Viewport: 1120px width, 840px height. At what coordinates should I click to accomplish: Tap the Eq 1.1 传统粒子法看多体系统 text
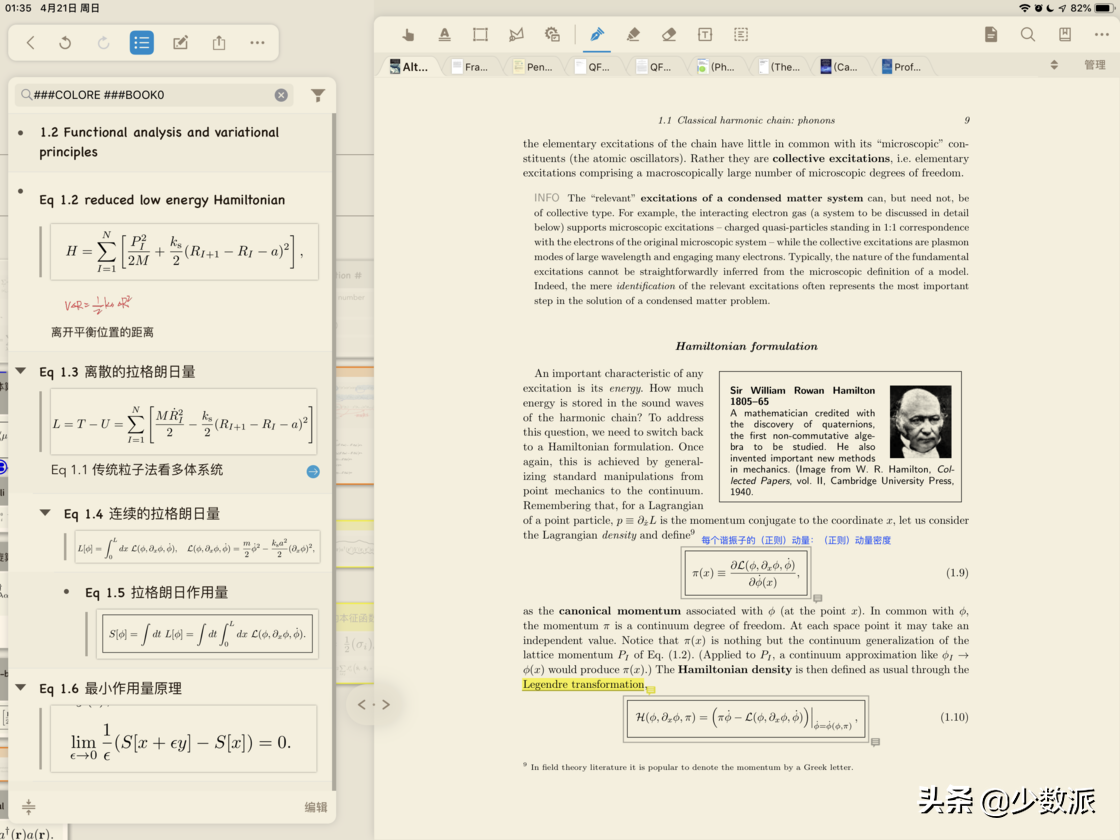click(x=136, y=470)
